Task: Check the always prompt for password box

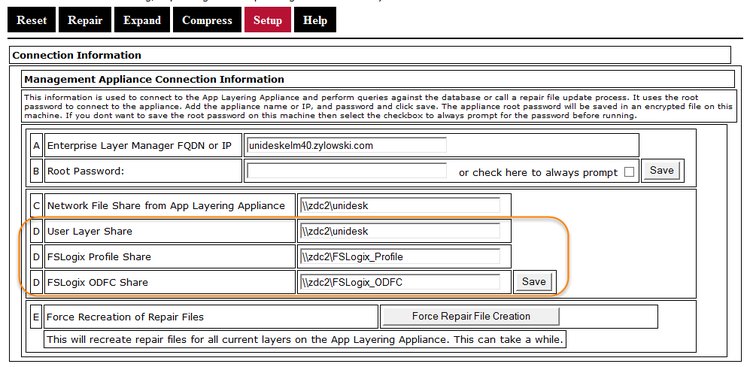Action: click(x=629, y=172)
